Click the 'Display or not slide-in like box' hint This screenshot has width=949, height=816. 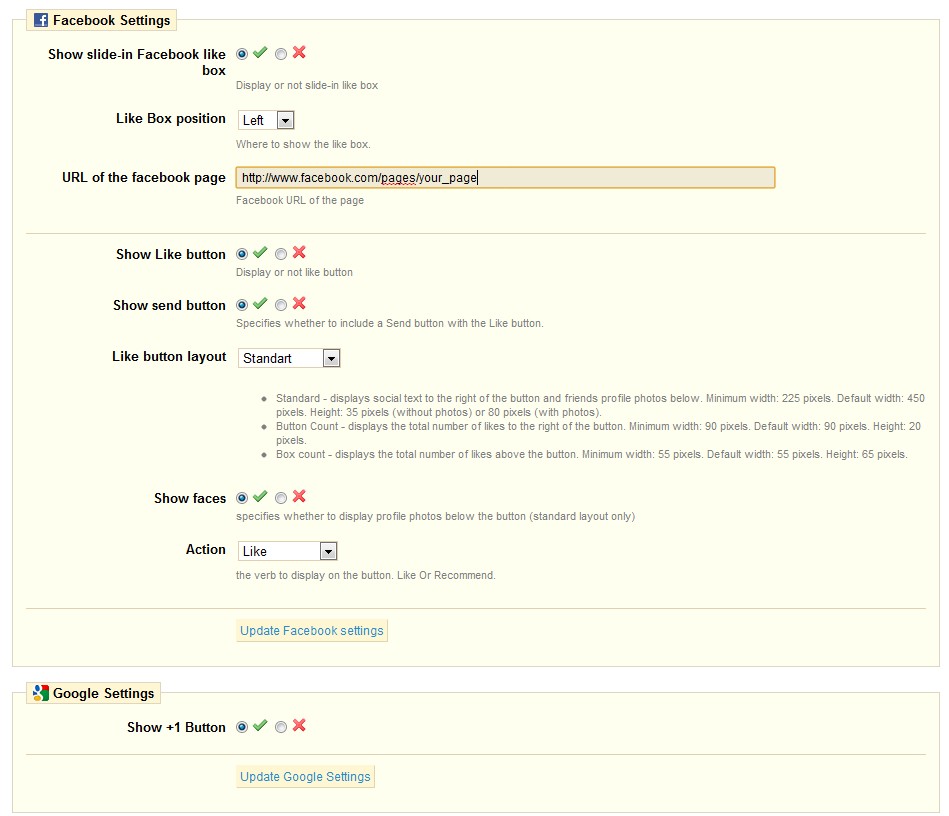[307, 85]
